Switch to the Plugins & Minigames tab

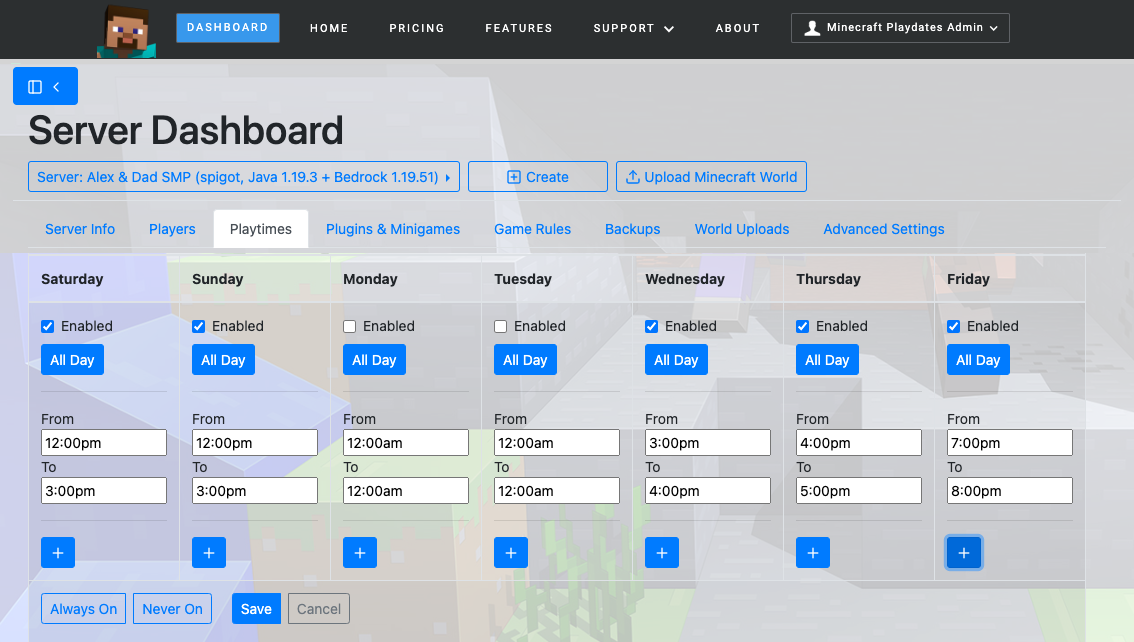tap(393, 229)
